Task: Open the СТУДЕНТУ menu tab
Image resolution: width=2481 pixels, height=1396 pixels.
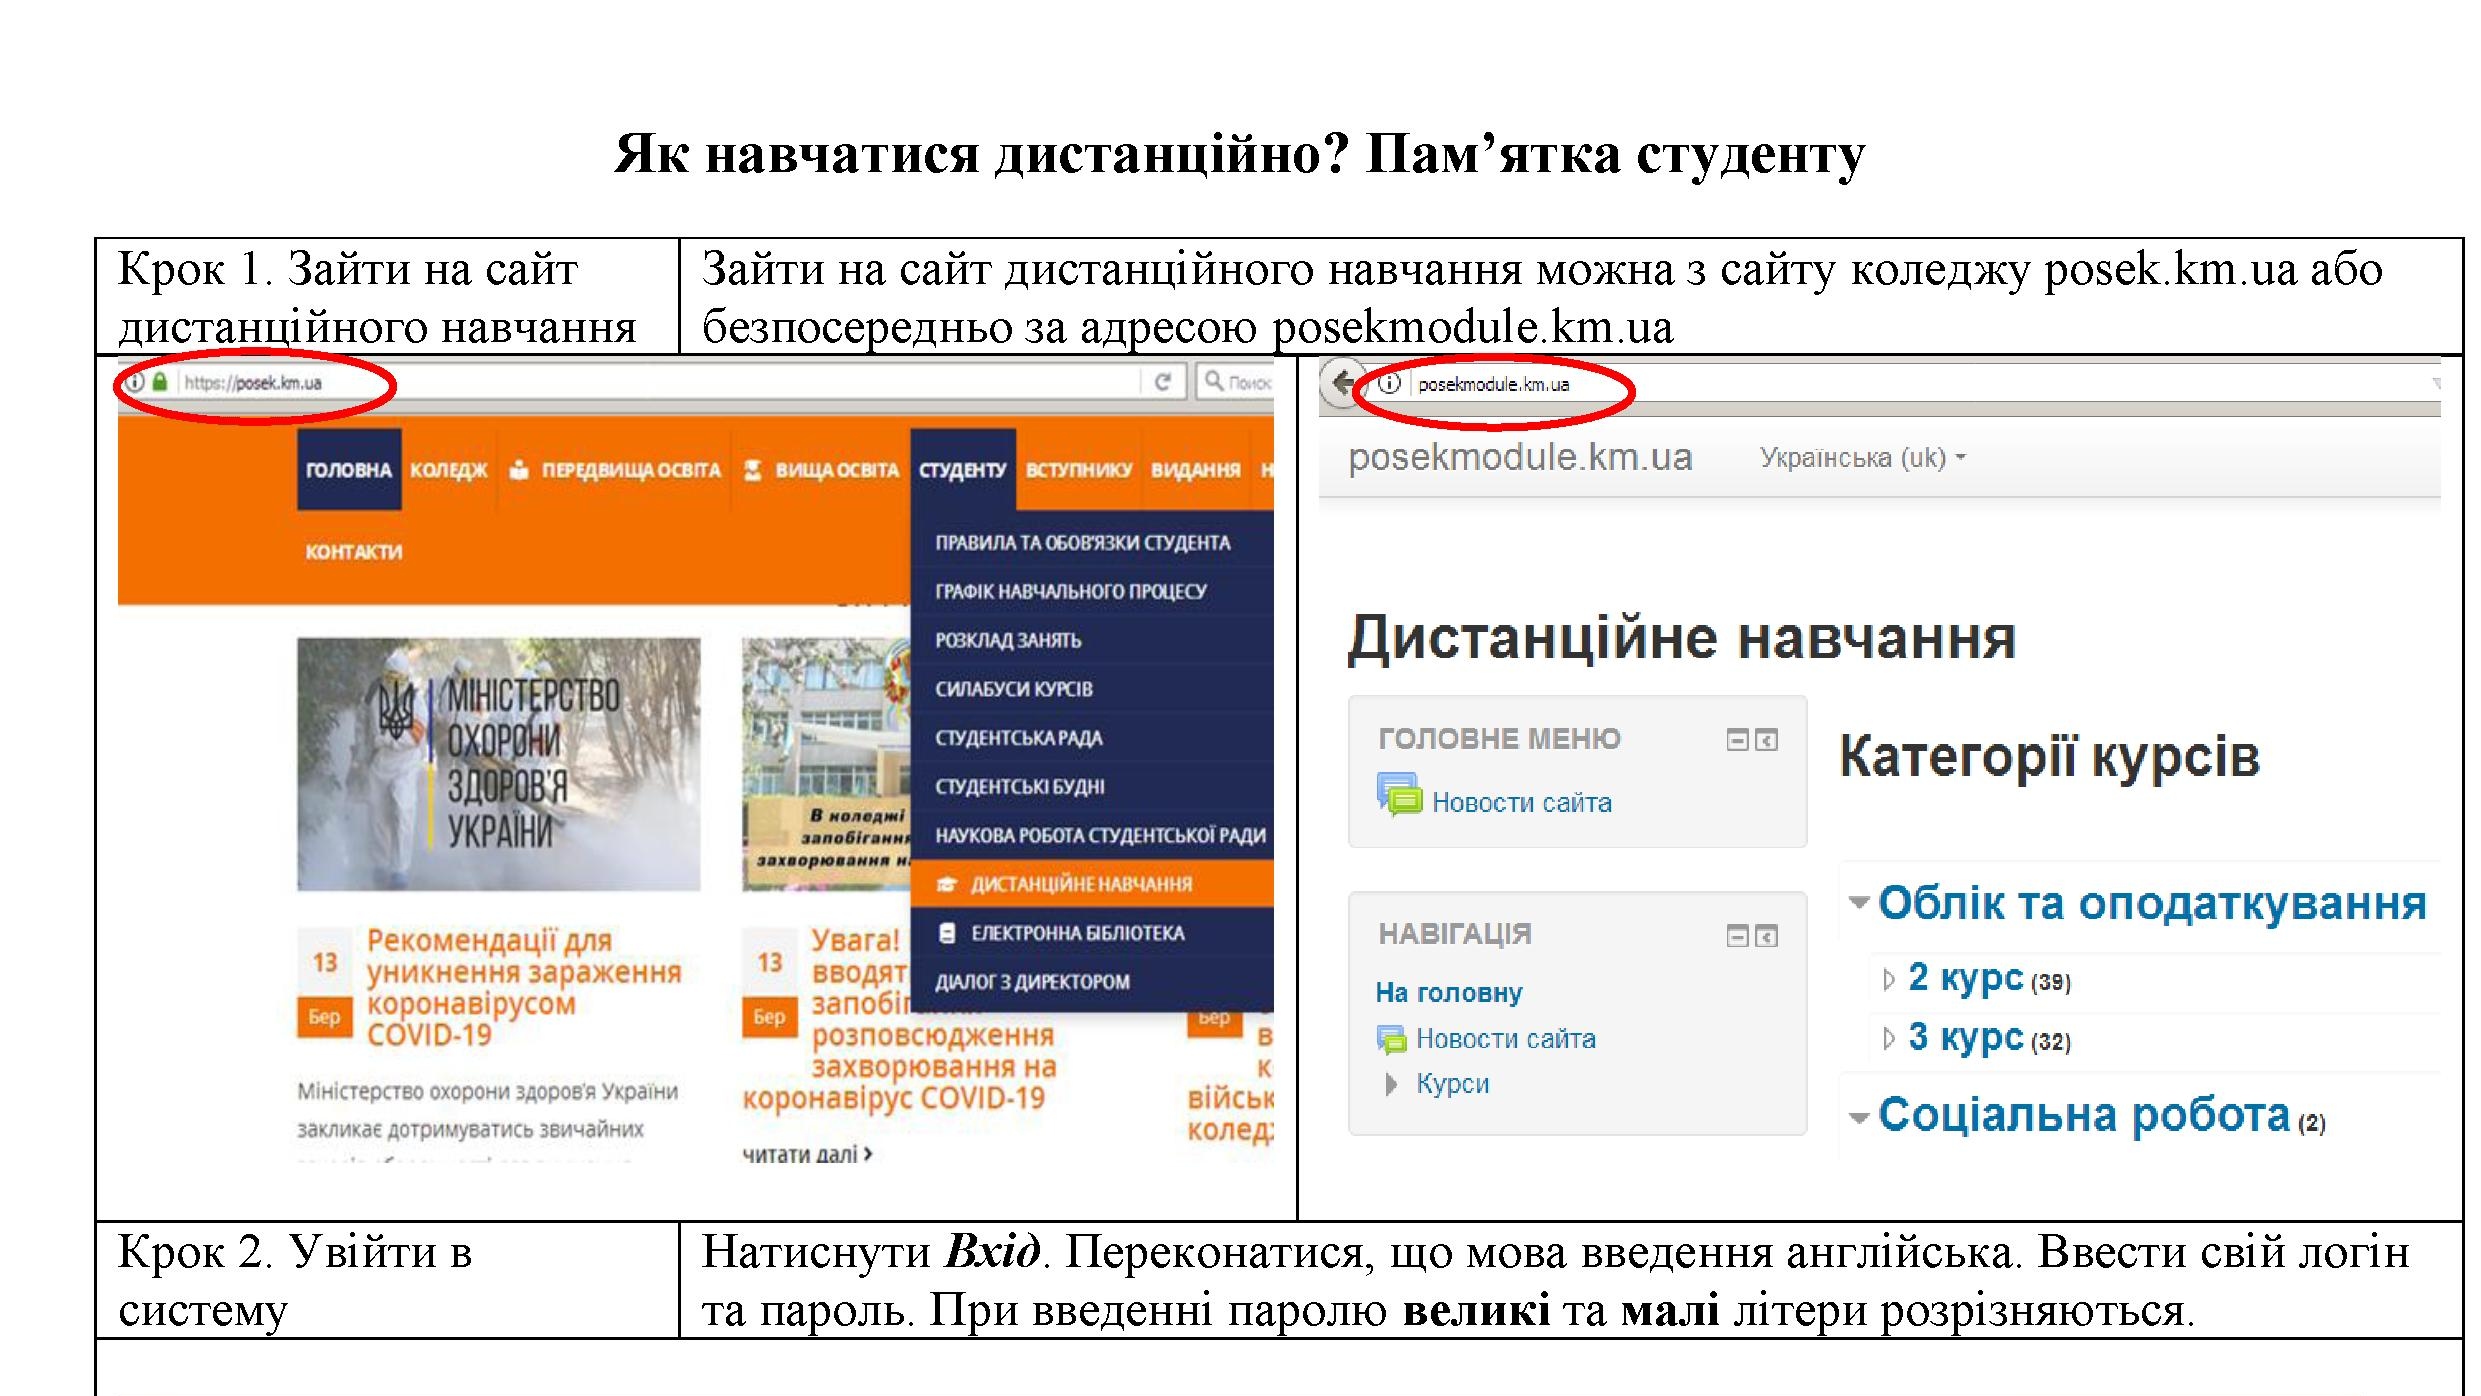Action: tap(962, 470)
